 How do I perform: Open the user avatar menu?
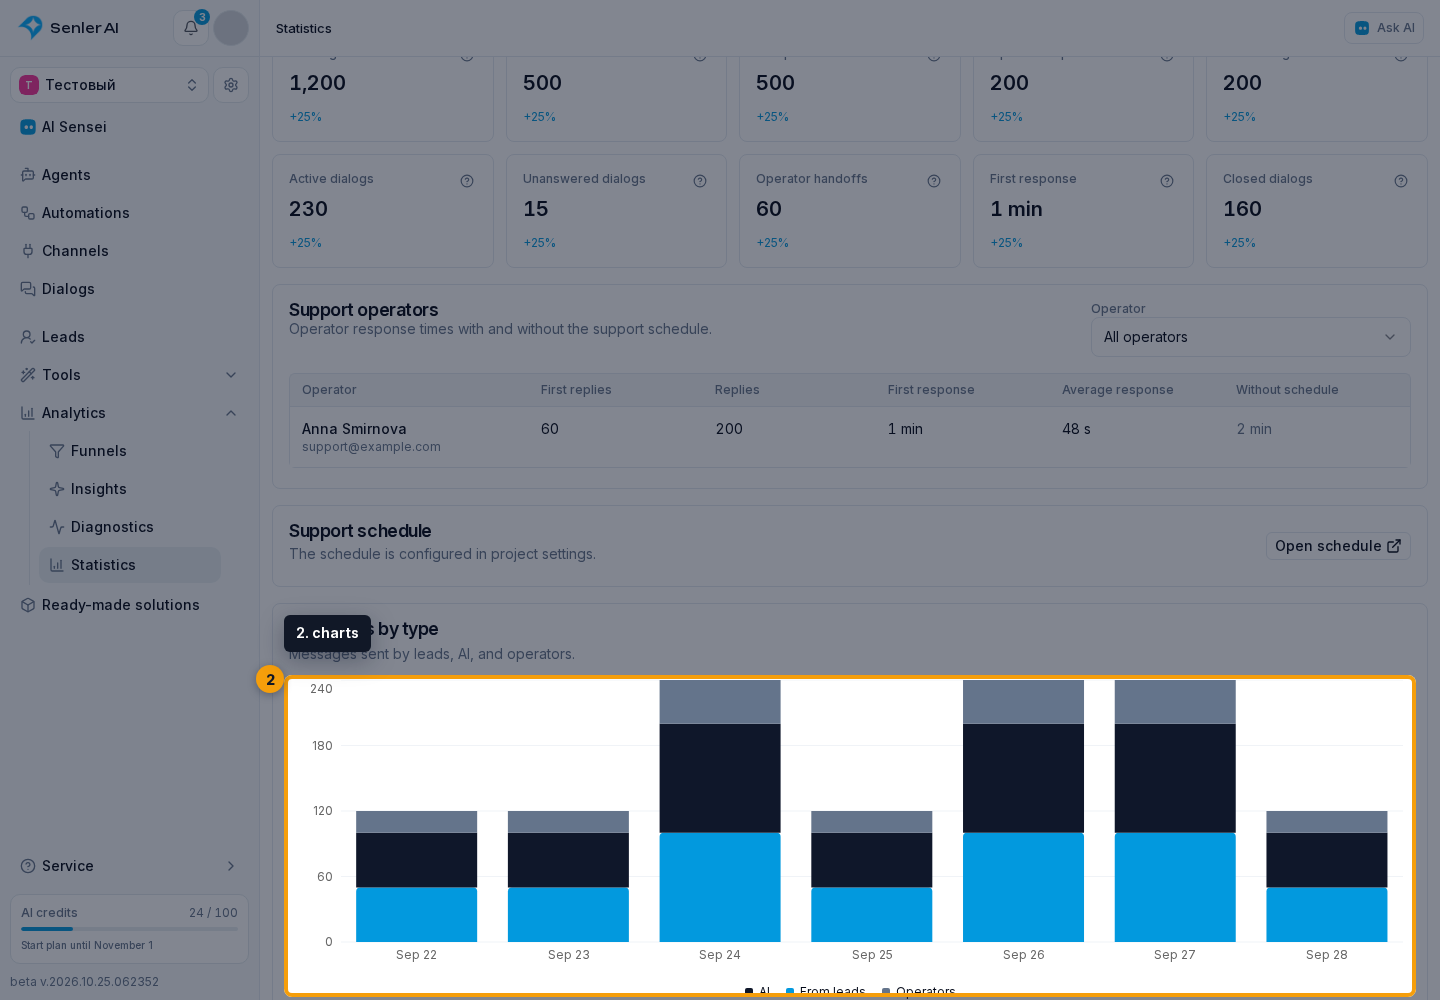pos(231,28)
